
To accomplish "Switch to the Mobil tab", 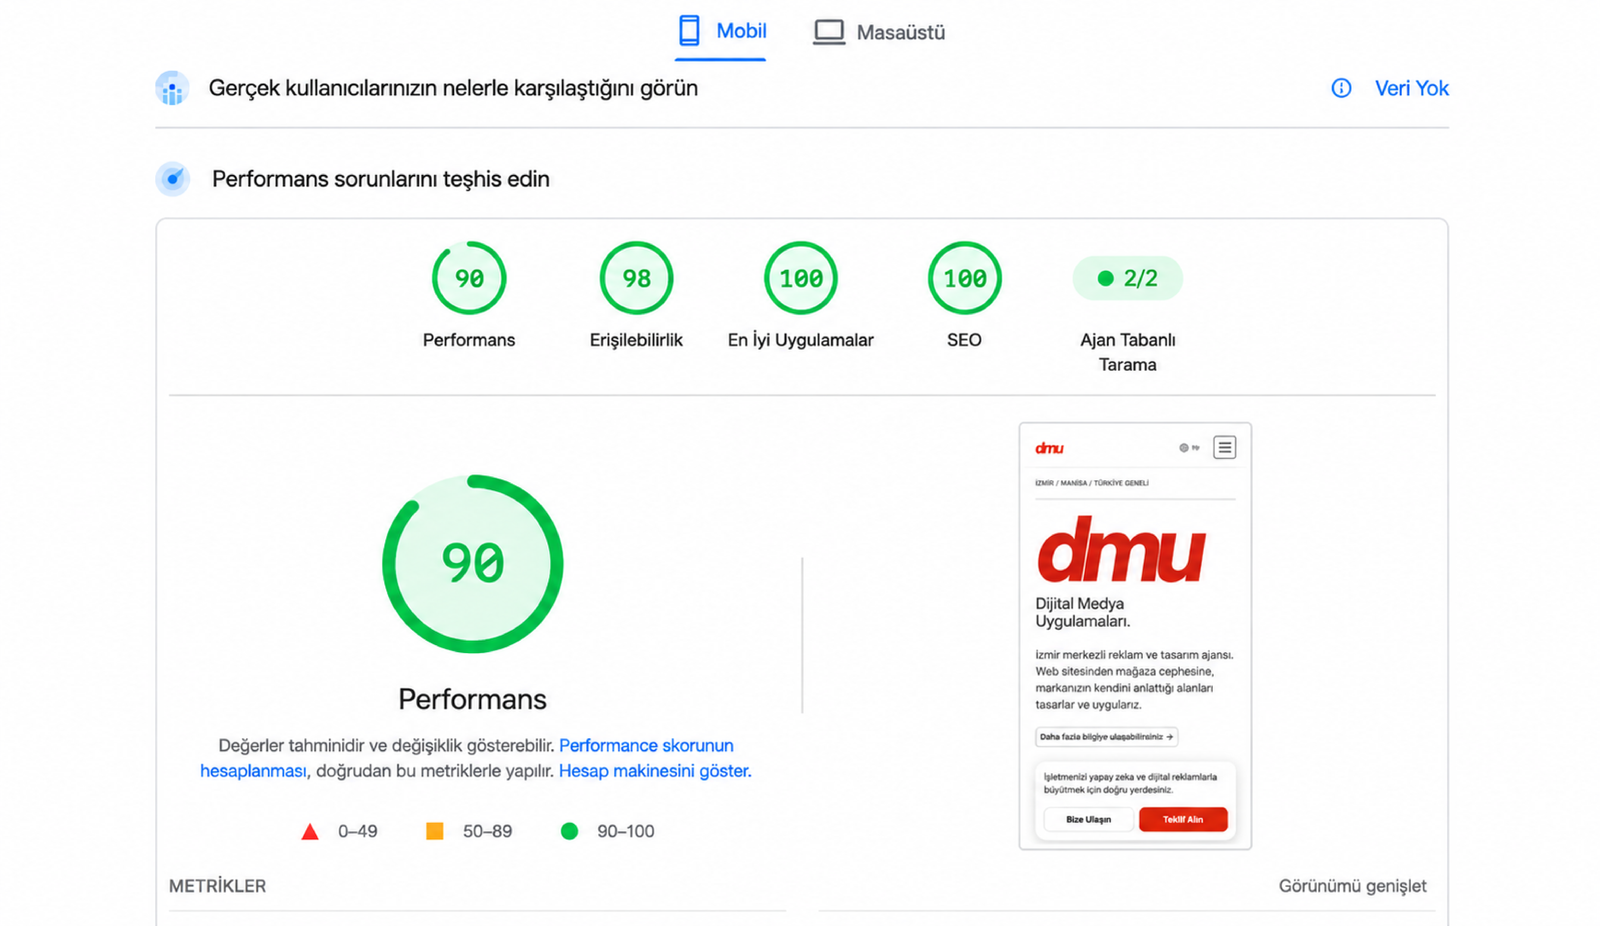I will click(x=721, y=32).
